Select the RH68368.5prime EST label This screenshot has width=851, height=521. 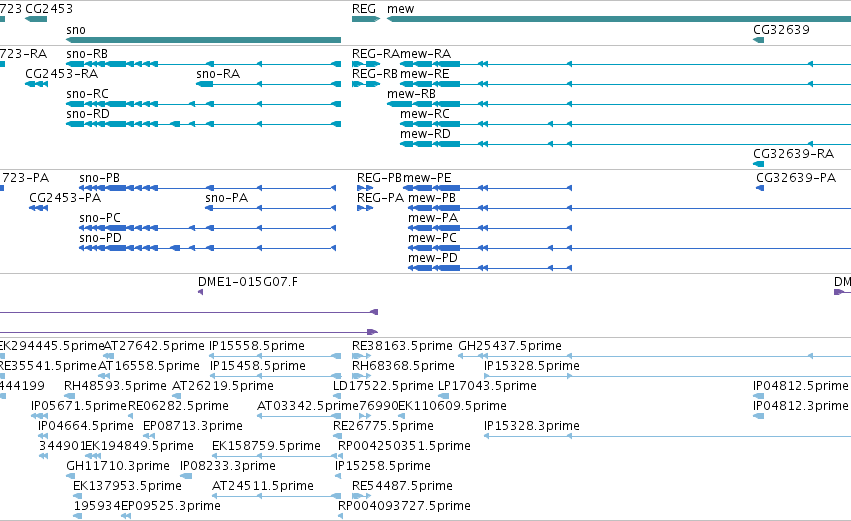(x=403, y=366)
